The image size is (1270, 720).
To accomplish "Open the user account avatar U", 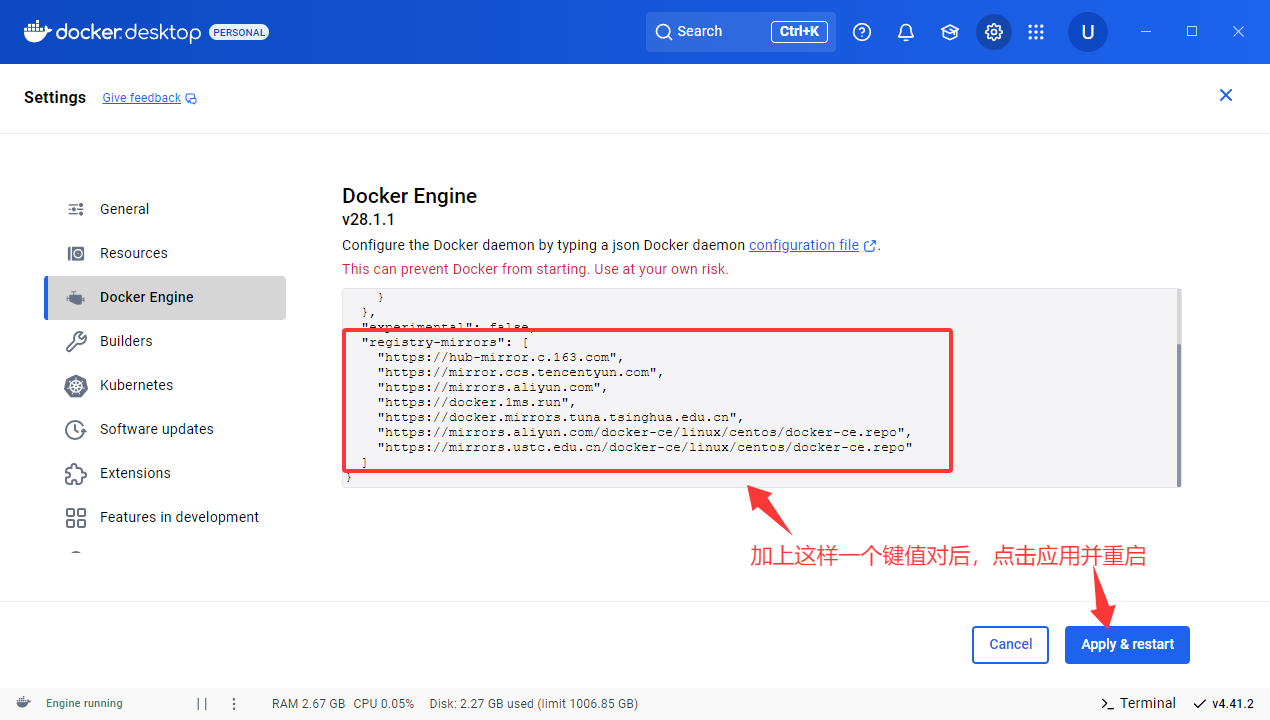I will click(x=1088, y=32).
